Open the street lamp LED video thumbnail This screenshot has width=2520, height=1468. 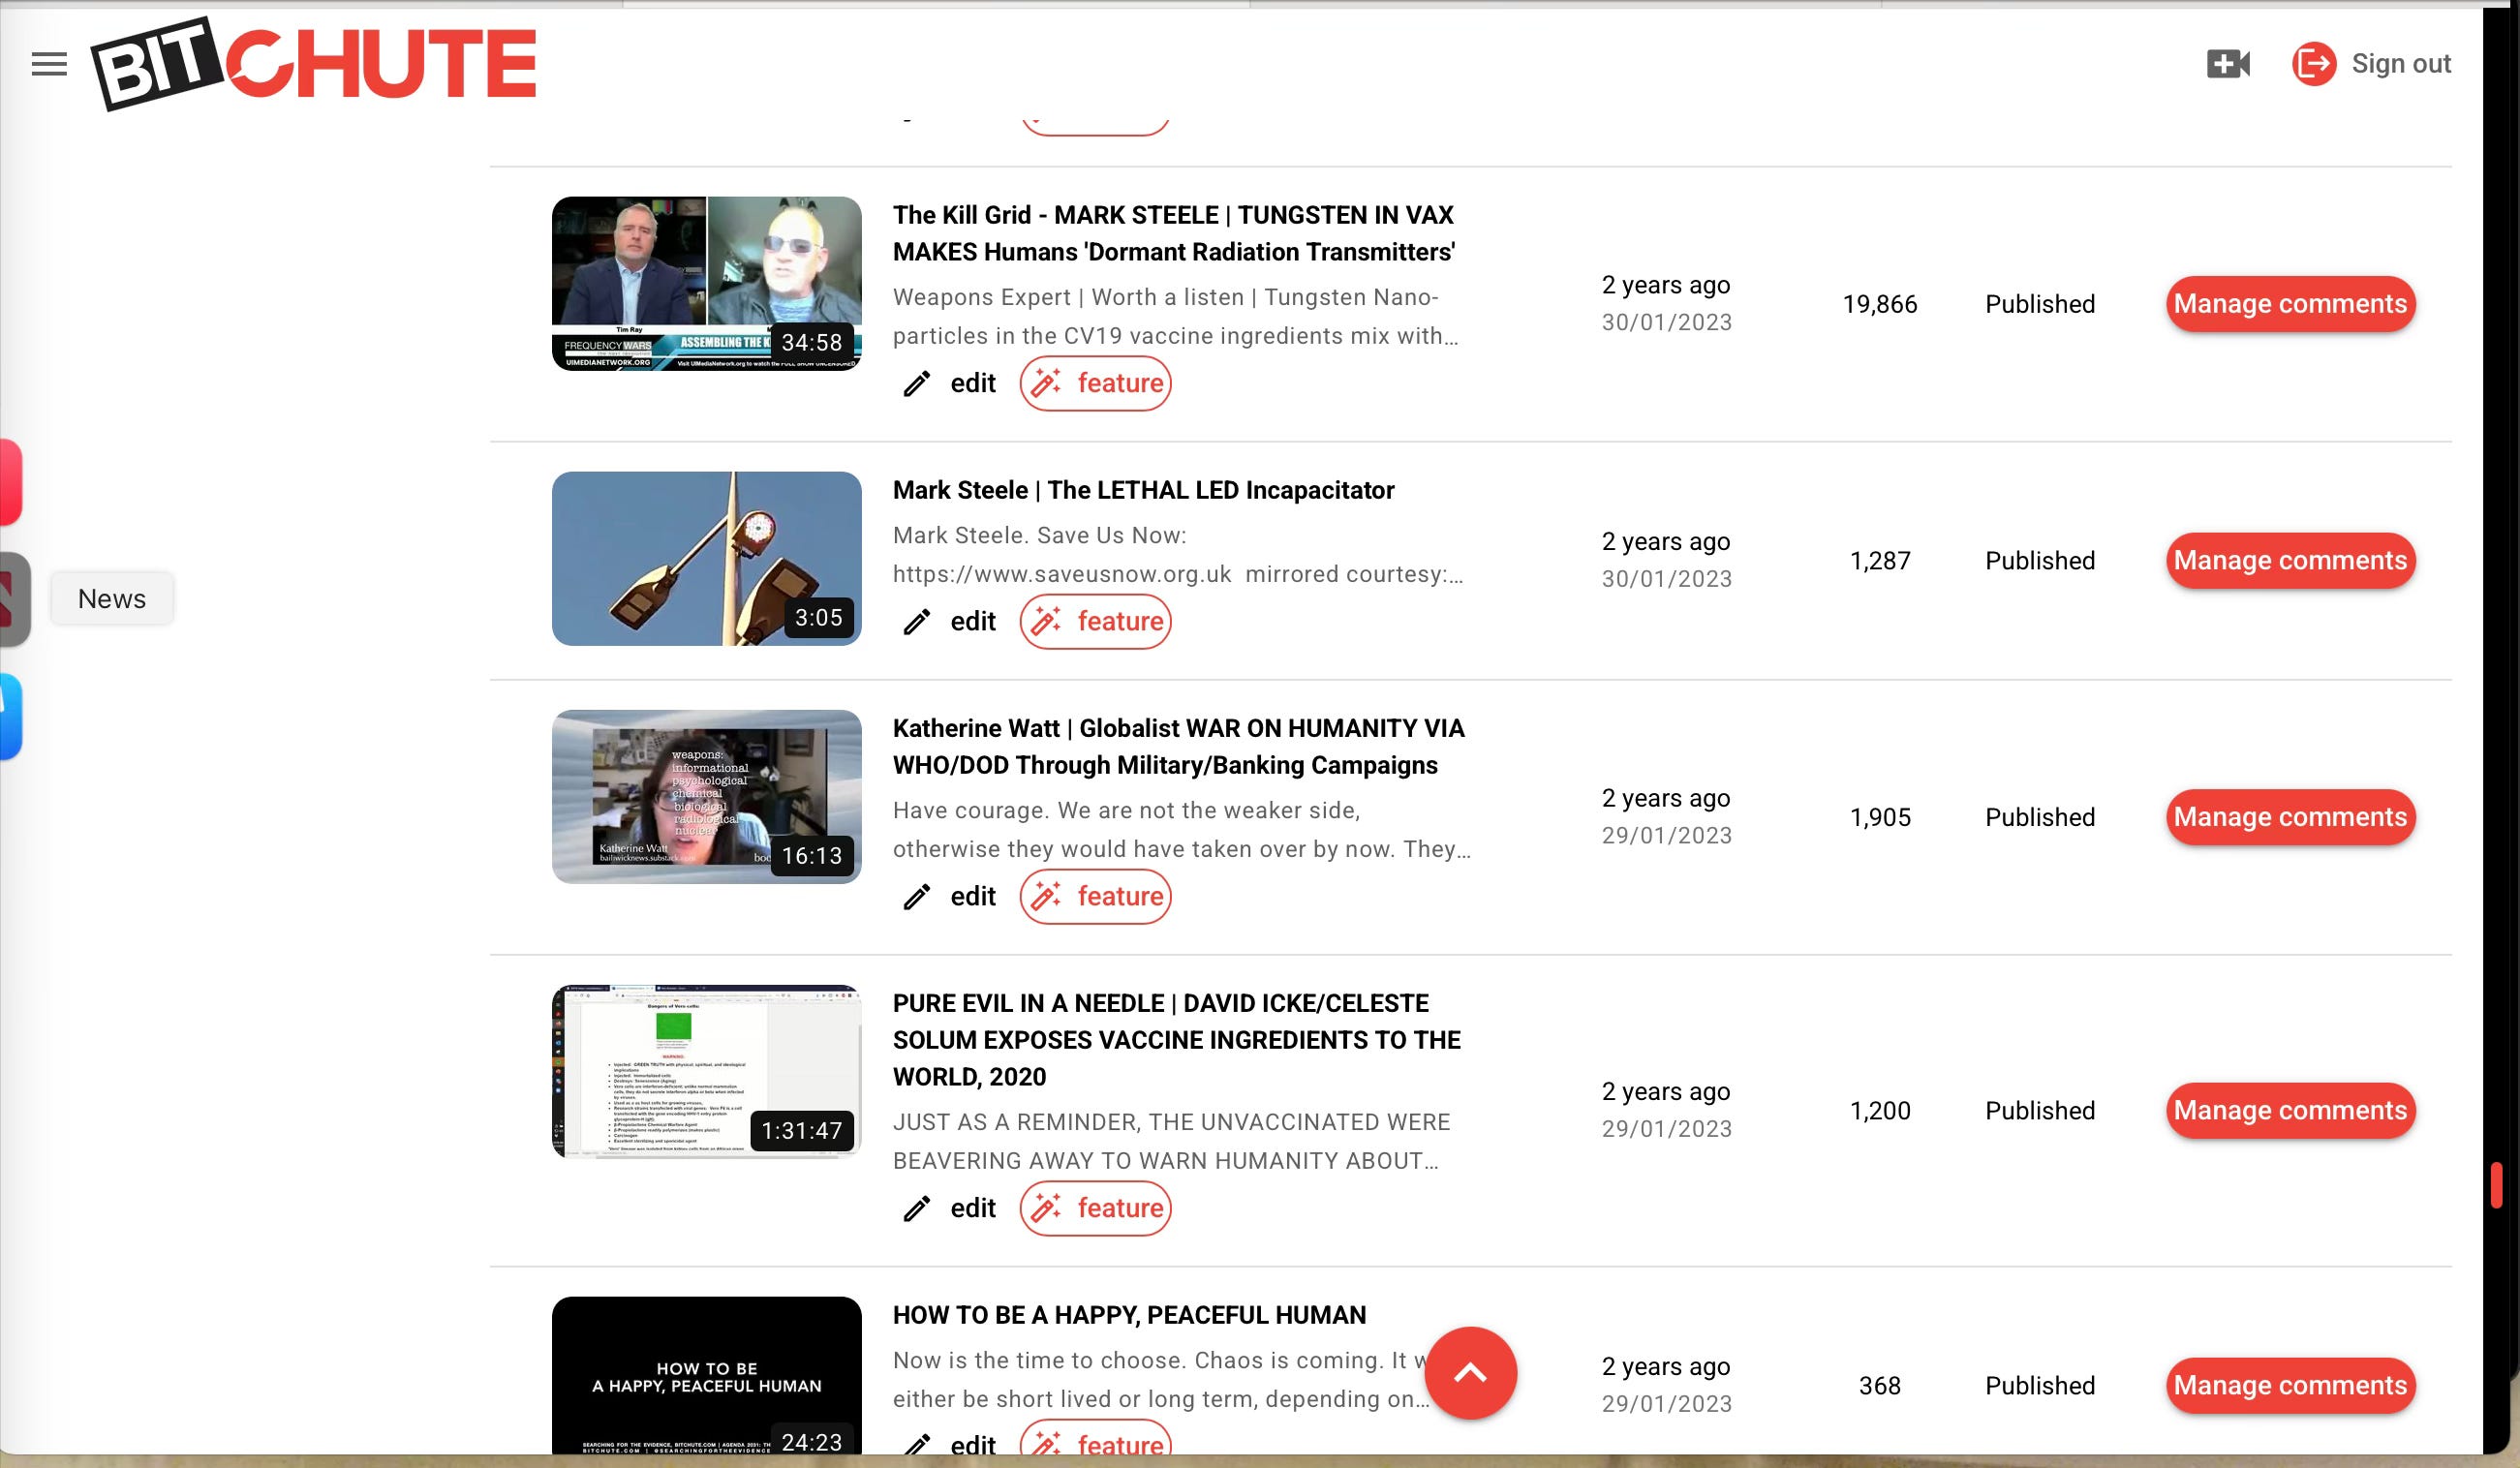pos(706,559)
